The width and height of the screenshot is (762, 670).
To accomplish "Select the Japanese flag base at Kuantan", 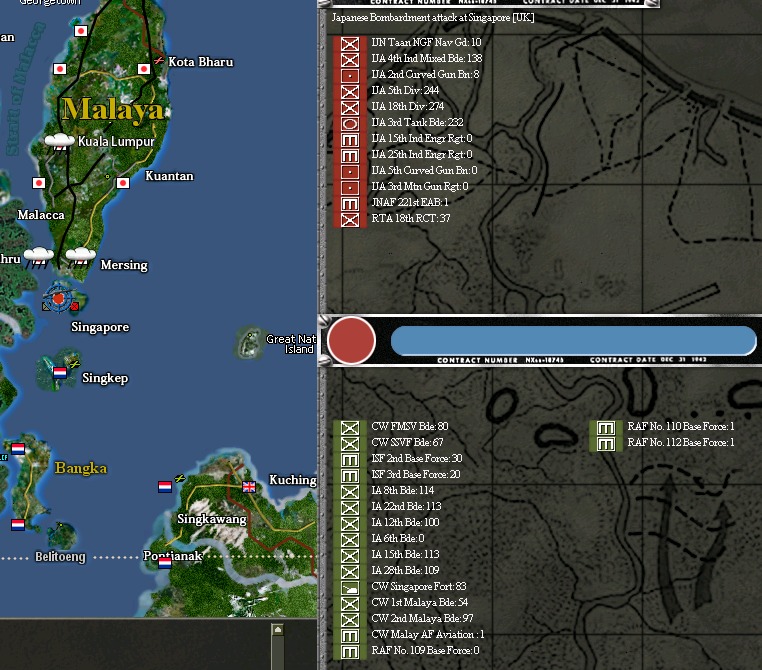I will pos(123,183).
